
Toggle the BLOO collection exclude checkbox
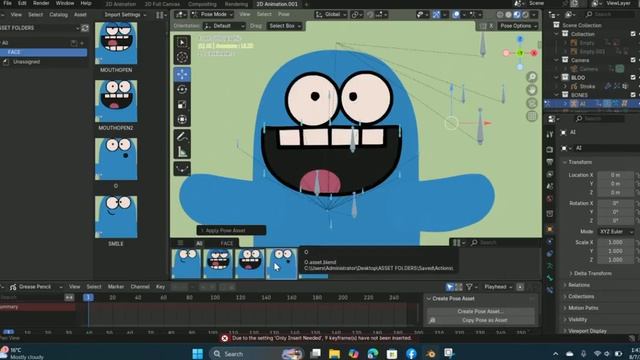tap(633, 77)
